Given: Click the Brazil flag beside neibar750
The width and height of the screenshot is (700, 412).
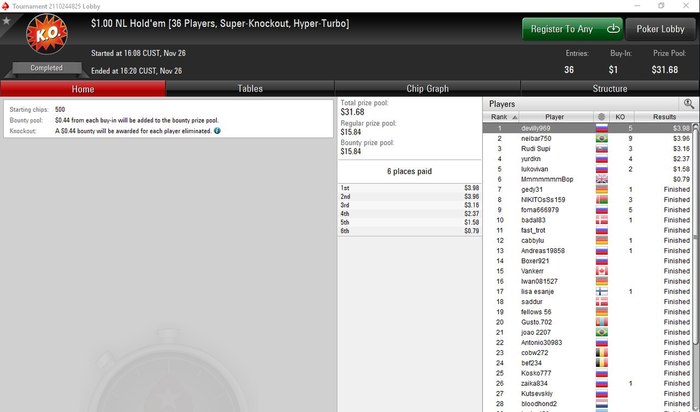Looking at the screenshot, I should pos(601,138).
